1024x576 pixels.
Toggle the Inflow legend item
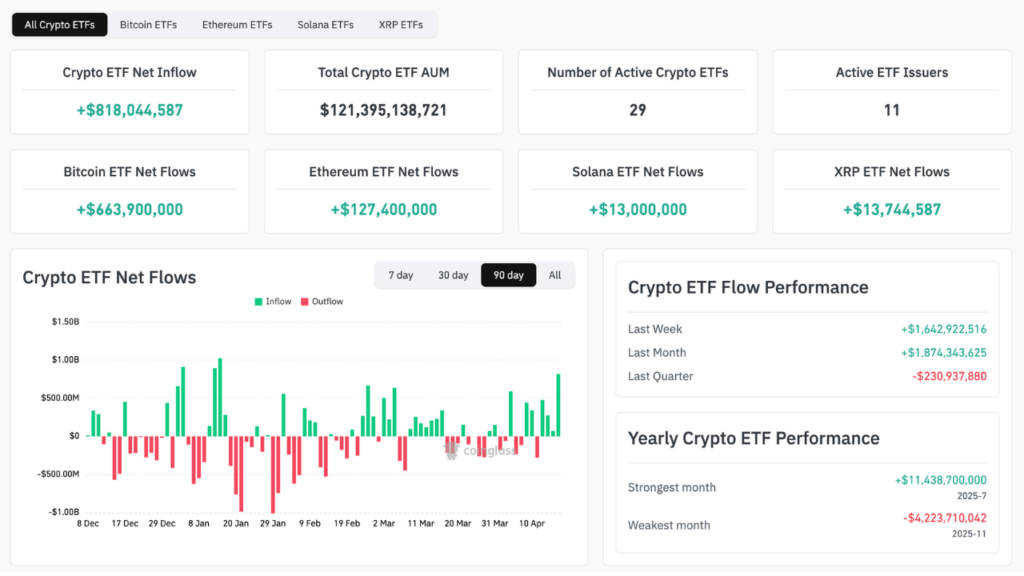[x=272, y=301]
